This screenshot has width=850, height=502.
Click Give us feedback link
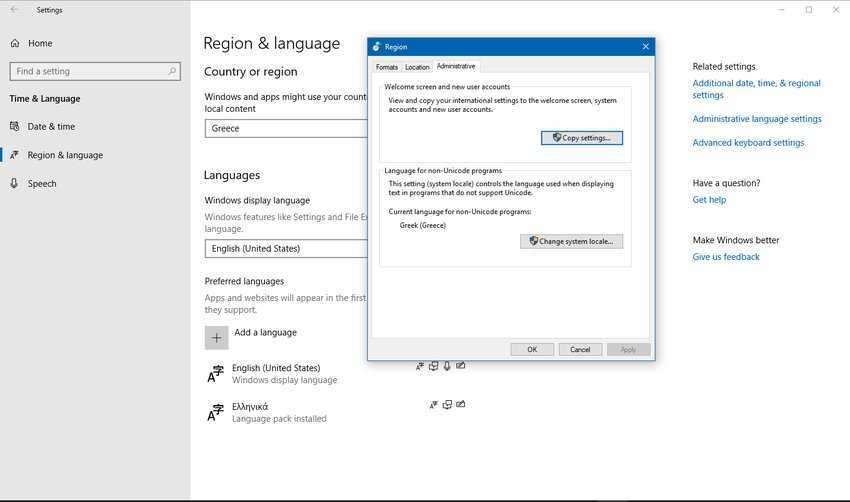726,257
